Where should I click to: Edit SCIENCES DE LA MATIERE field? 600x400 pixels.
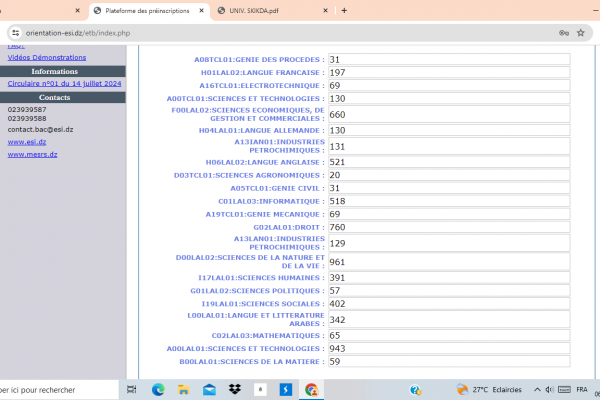(x=449, y=361)
